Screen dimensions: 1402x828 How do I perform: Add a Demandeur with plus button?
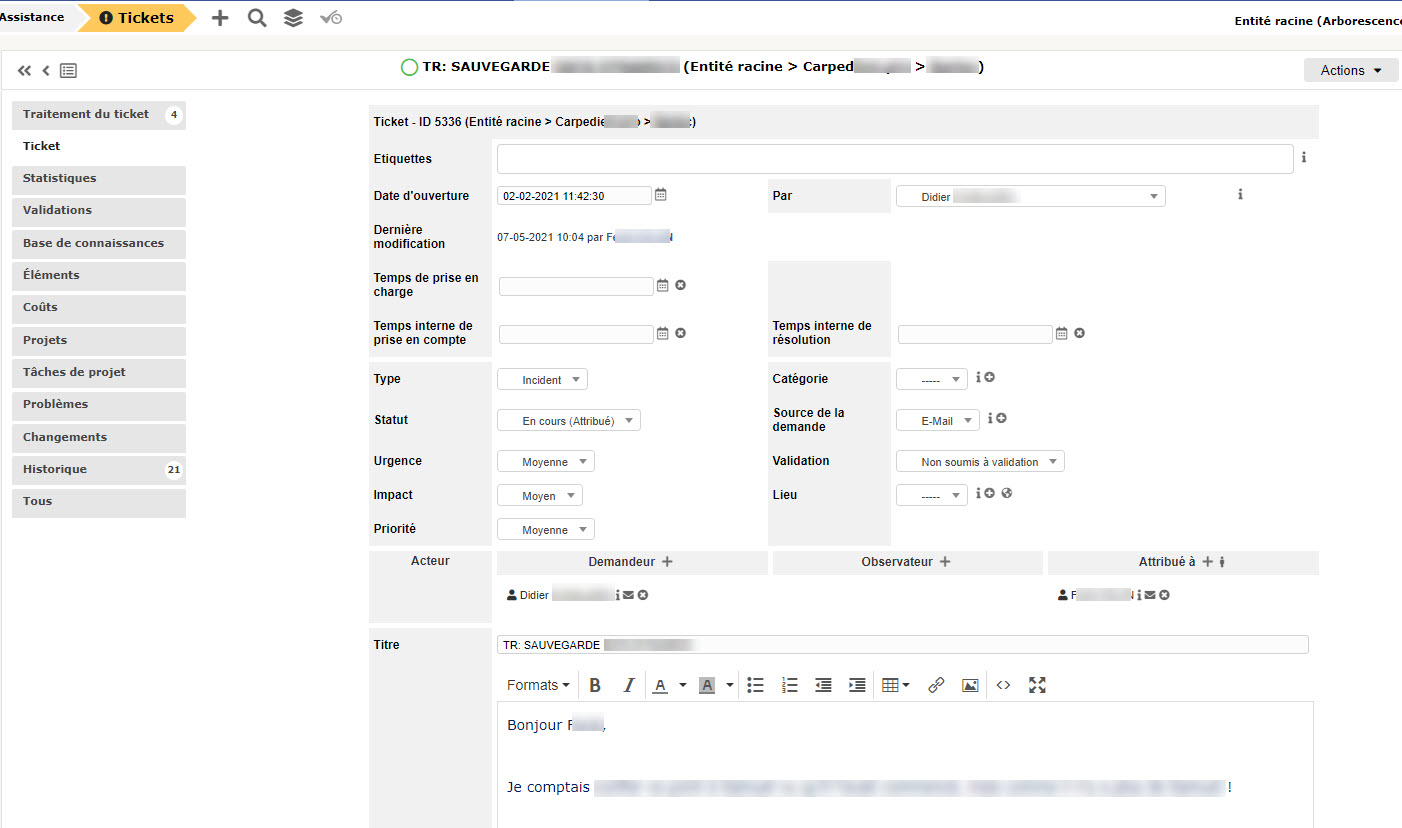668,562
